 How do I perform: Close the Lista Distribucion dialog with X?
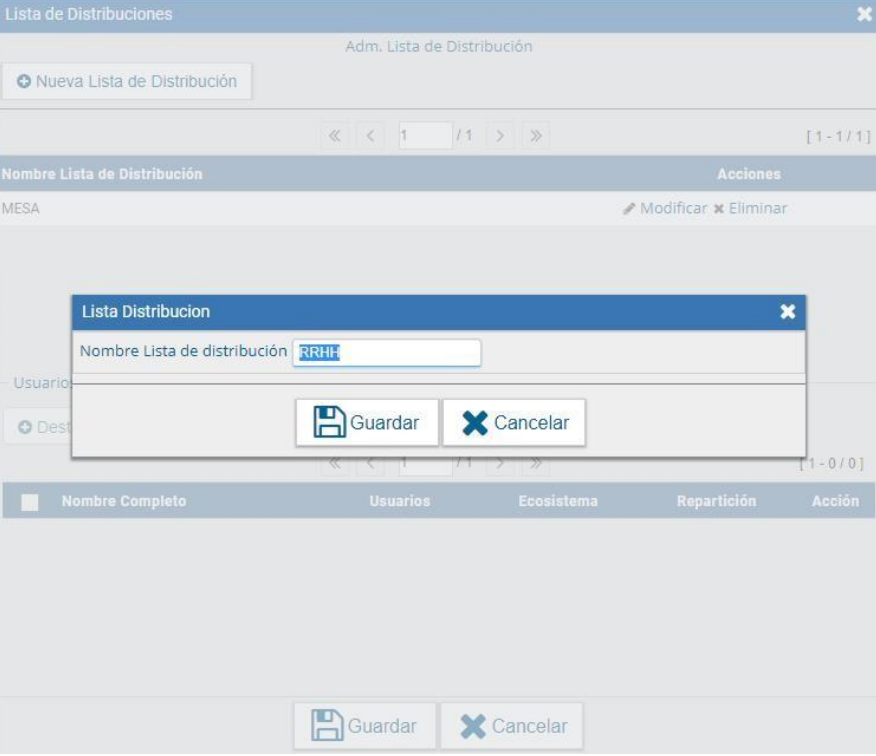787,312
